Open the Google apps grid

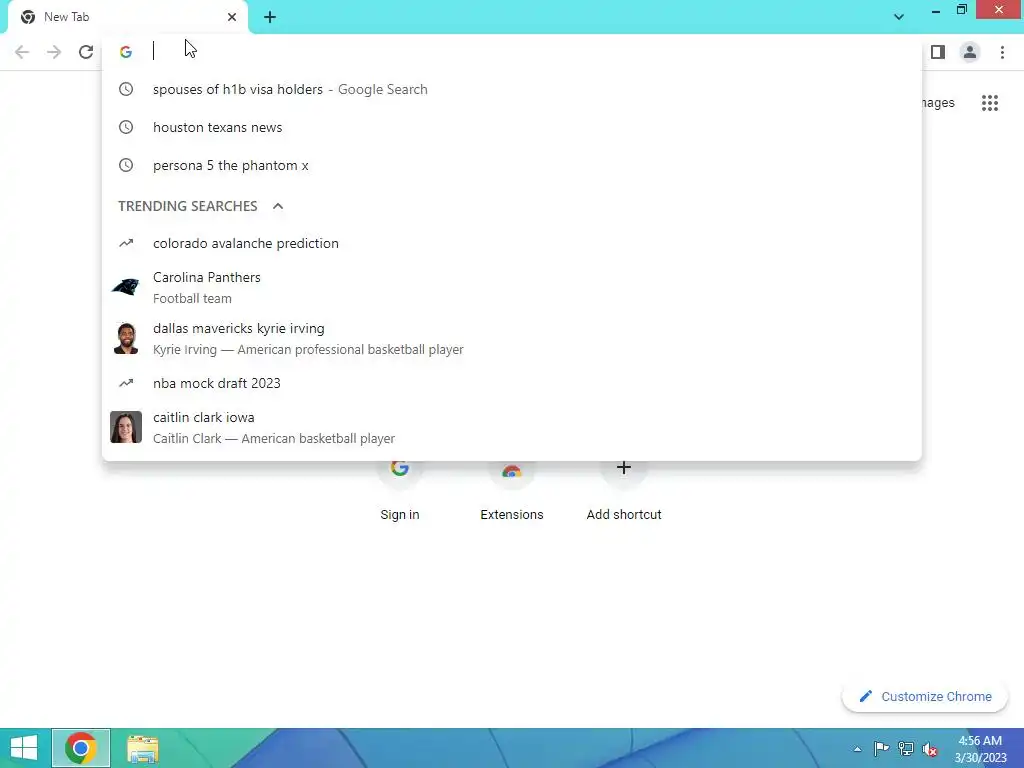coord(990,103)
